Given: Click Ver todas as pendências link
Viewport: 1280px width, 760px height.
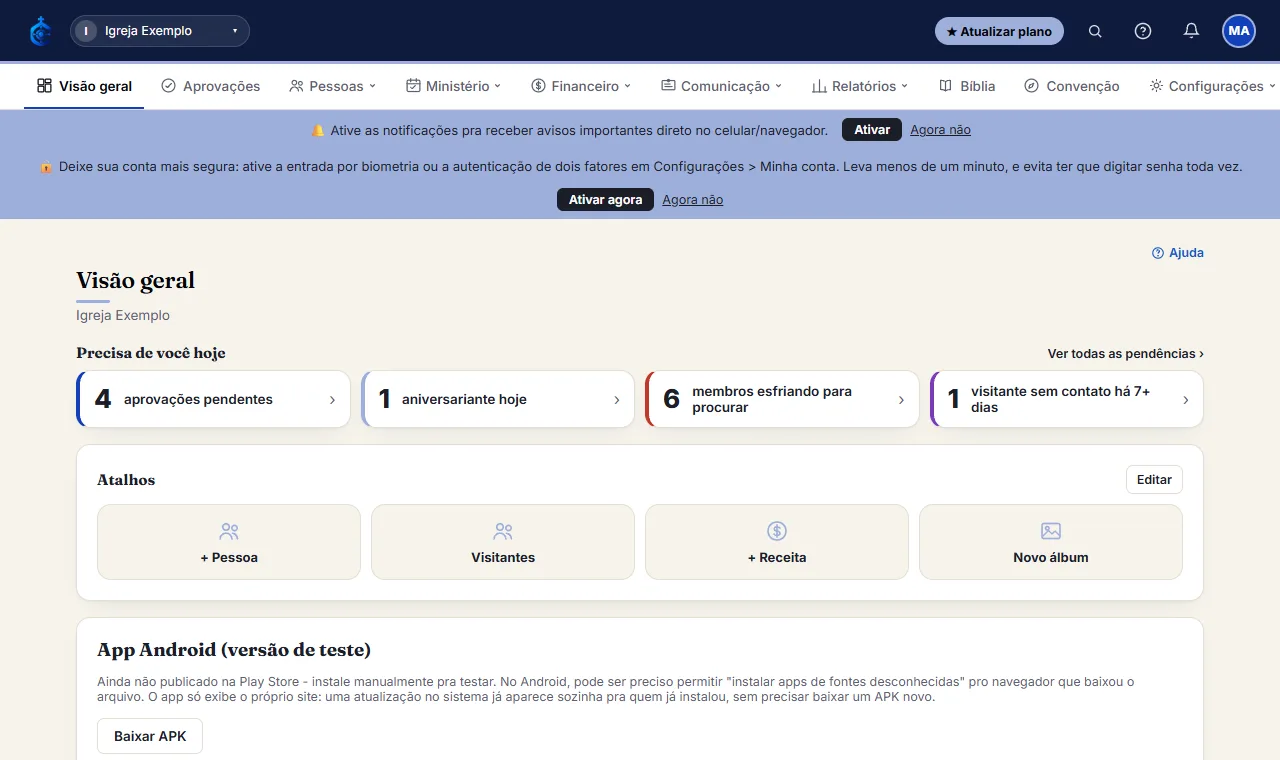Looking at the screenshot, I should [x=1125, y=354].
